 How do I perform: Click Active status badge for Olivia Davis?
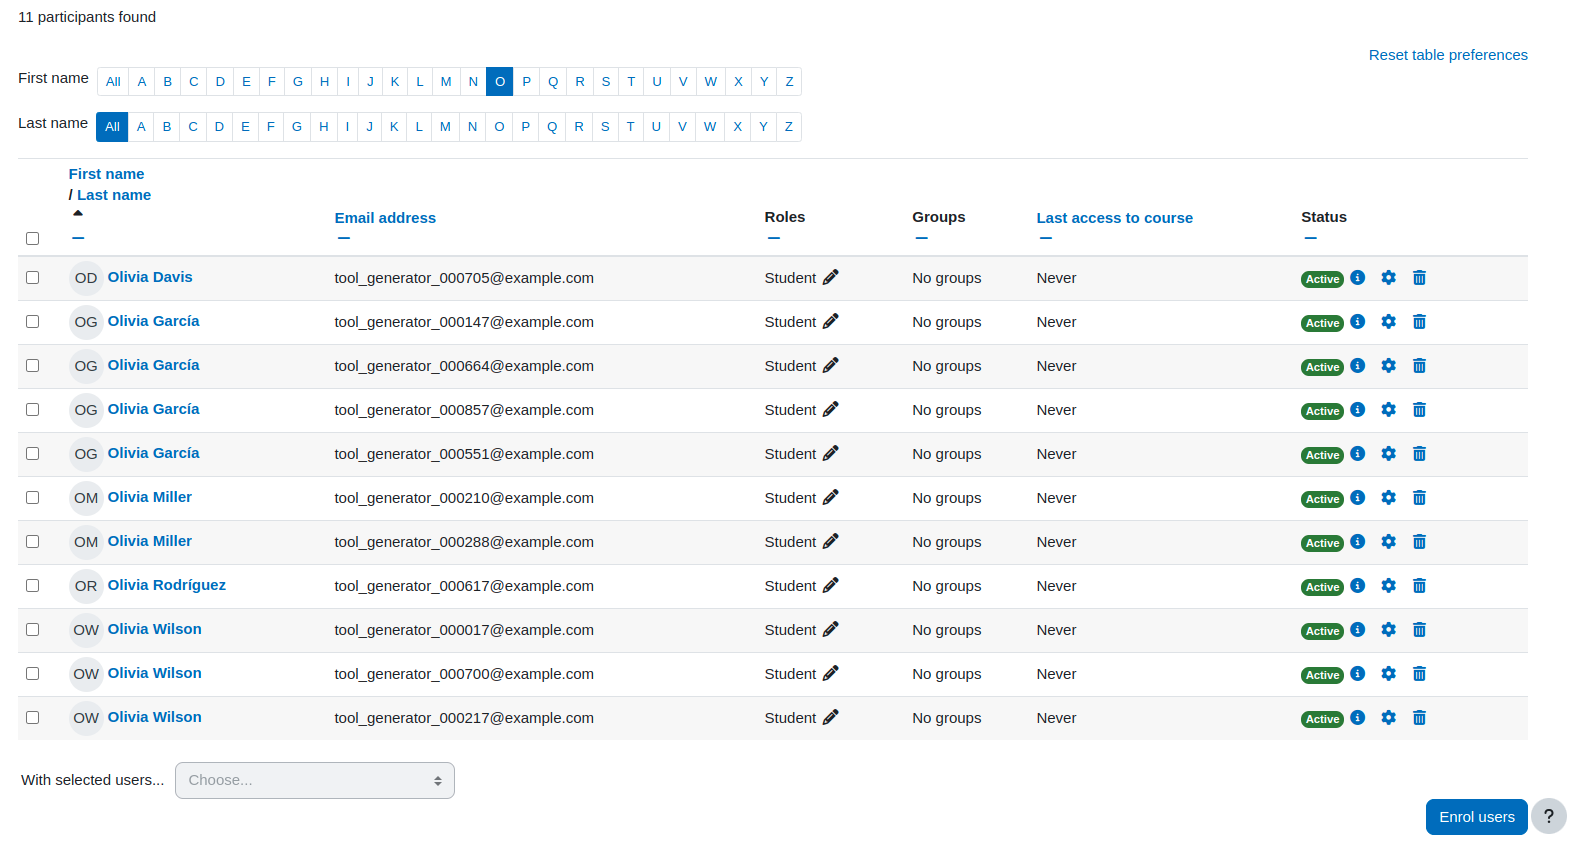tap(1322, 279)
